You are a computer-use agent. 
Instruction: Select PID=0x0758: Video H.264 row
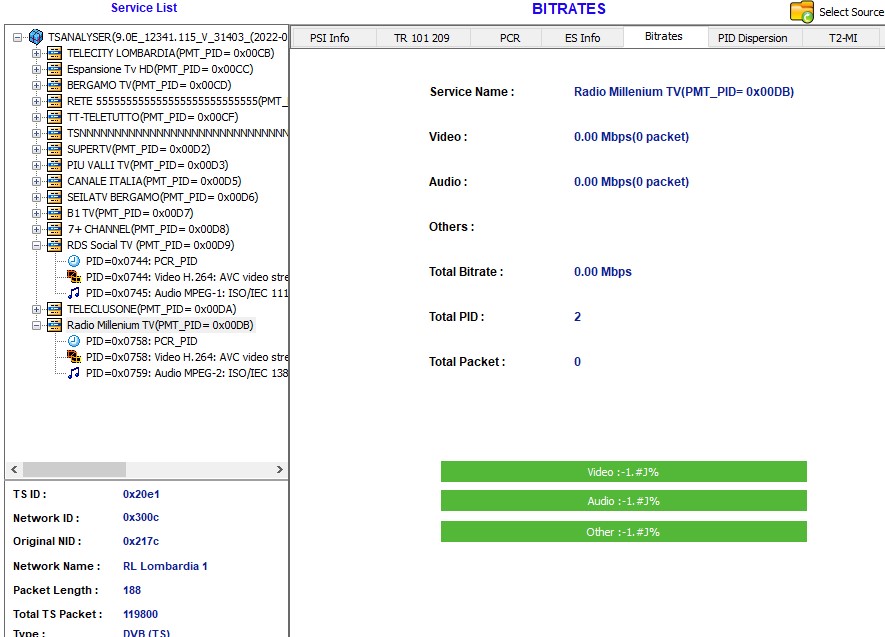point(187,357)
